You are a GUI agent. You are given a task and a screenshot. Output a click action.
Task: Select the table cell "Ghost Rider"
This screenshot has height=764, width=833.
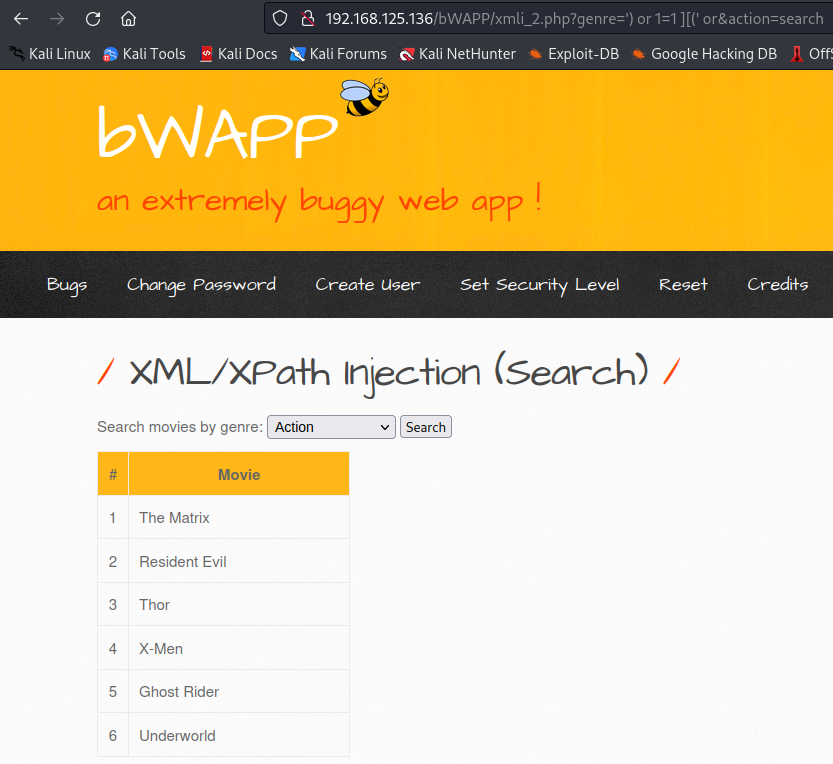(x=239, y=691)
